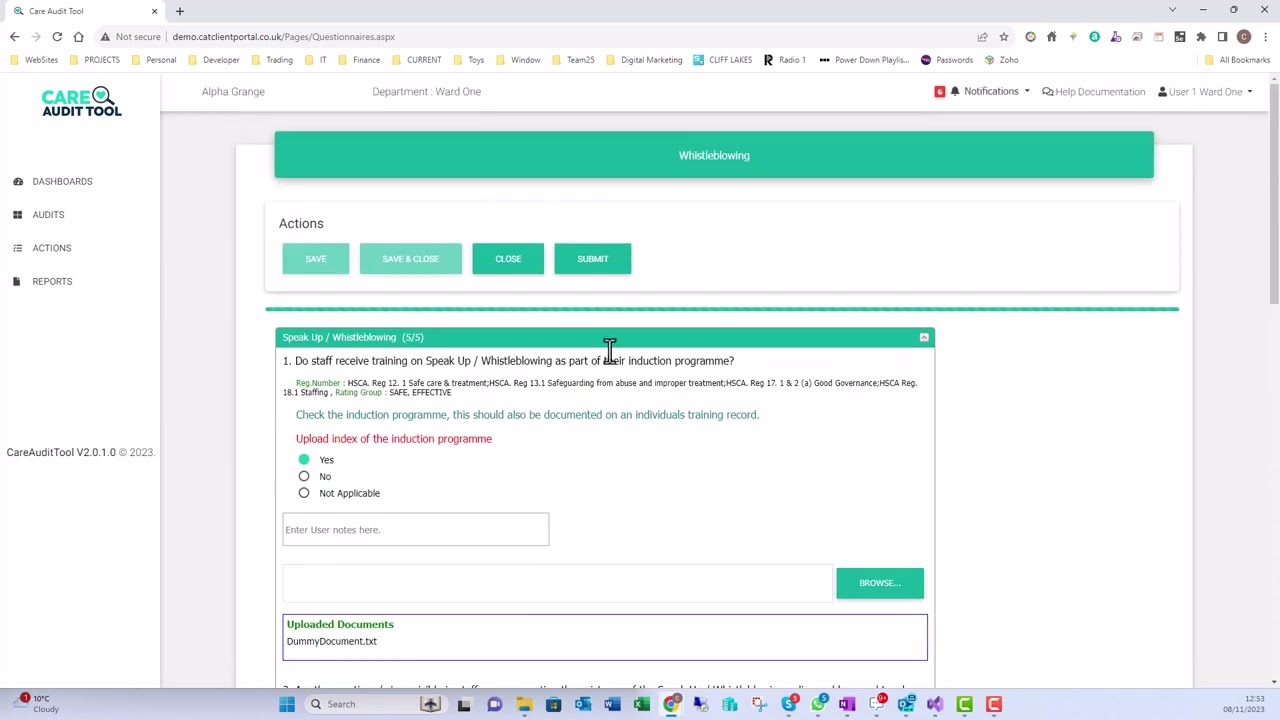This screenshot has width=1280, height=720.
Task: Click the taskbar Search box
Action: [375, 704]
